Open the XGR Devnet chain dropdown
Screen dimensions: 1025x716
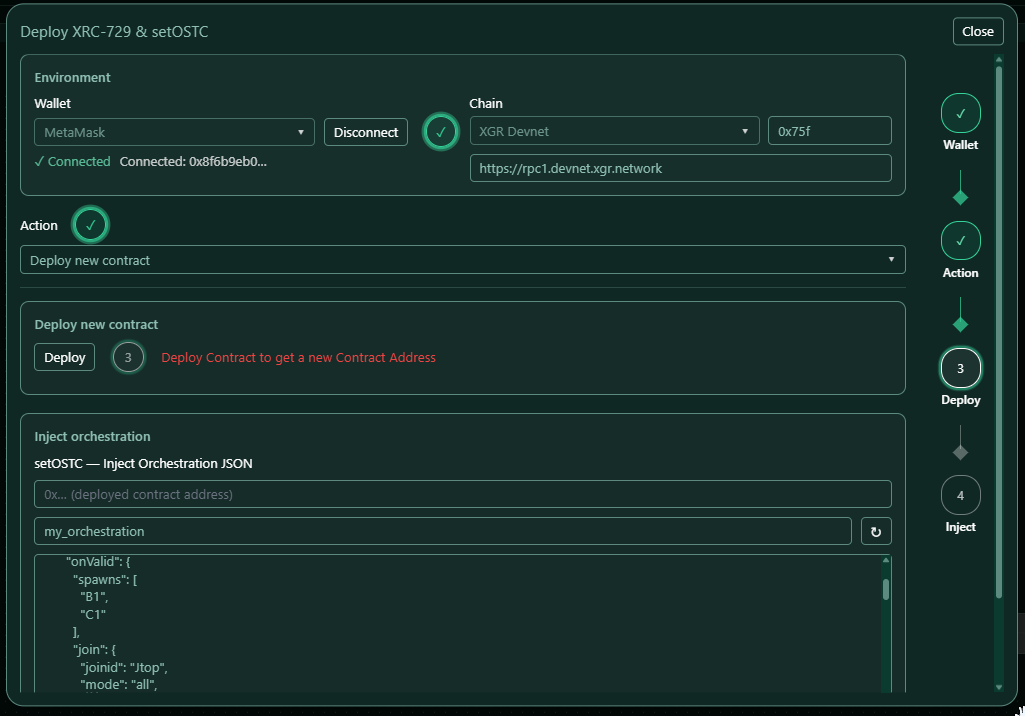(614, 131)
